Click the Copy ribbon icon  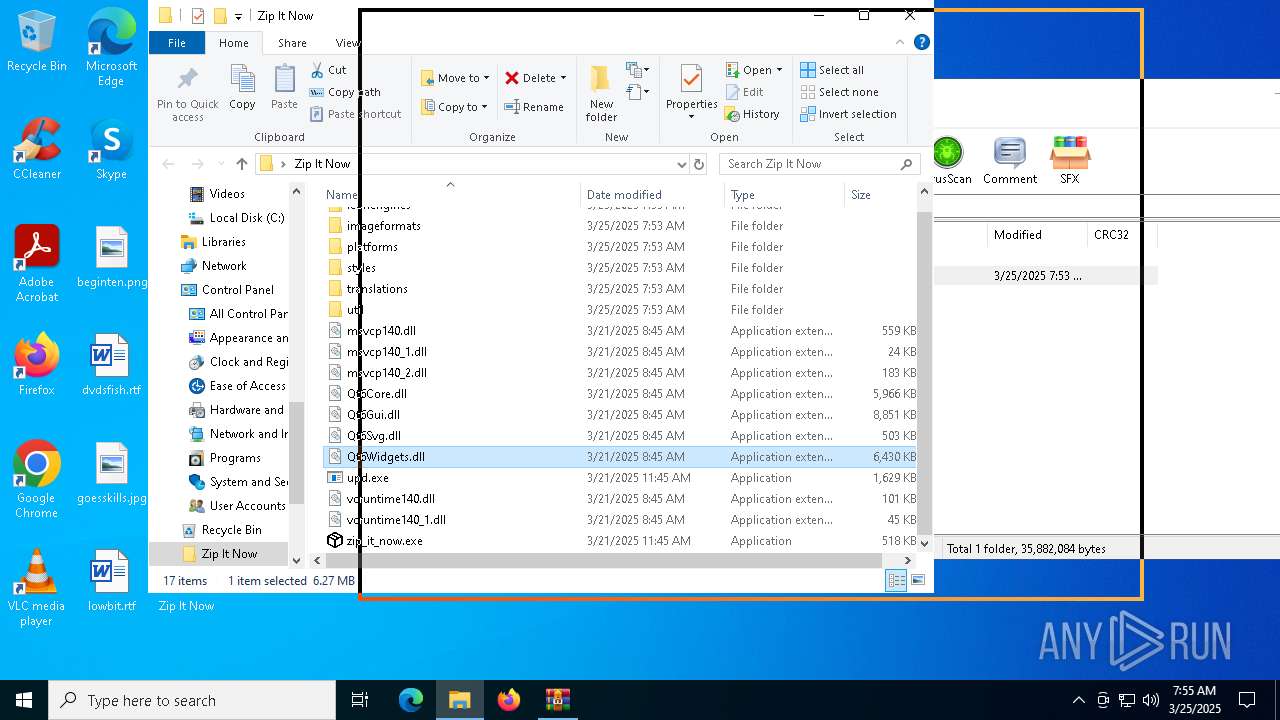point(242,79)
